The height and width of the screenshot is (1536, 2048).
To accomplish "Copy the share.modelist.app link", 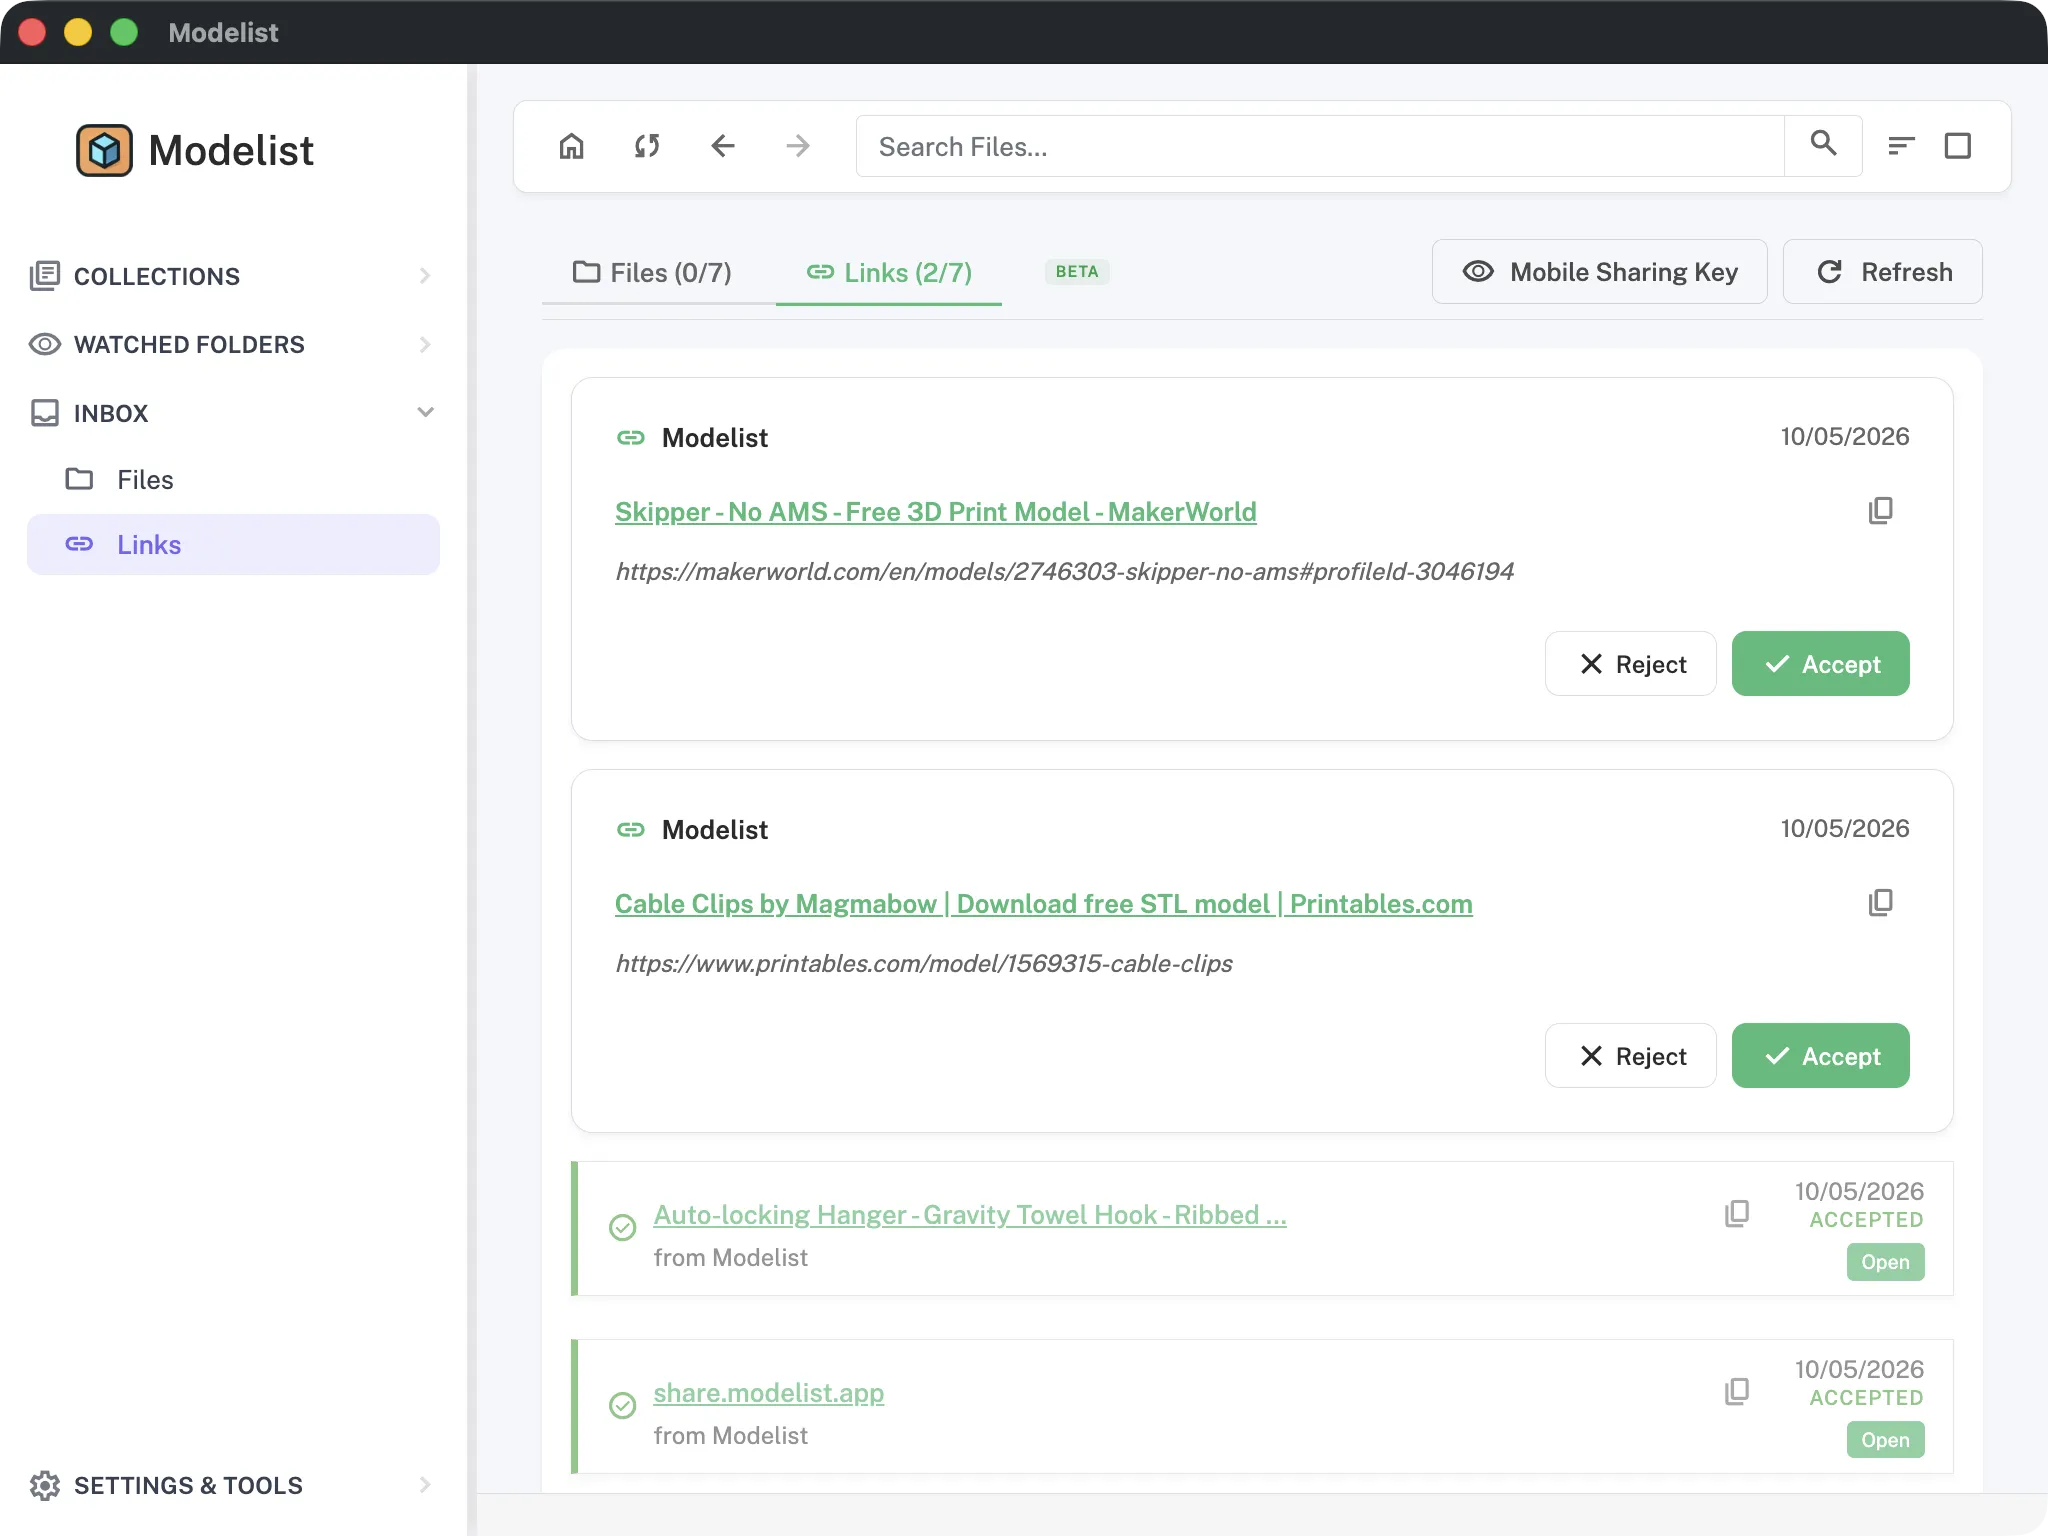I will [x=1737, y=1392].
